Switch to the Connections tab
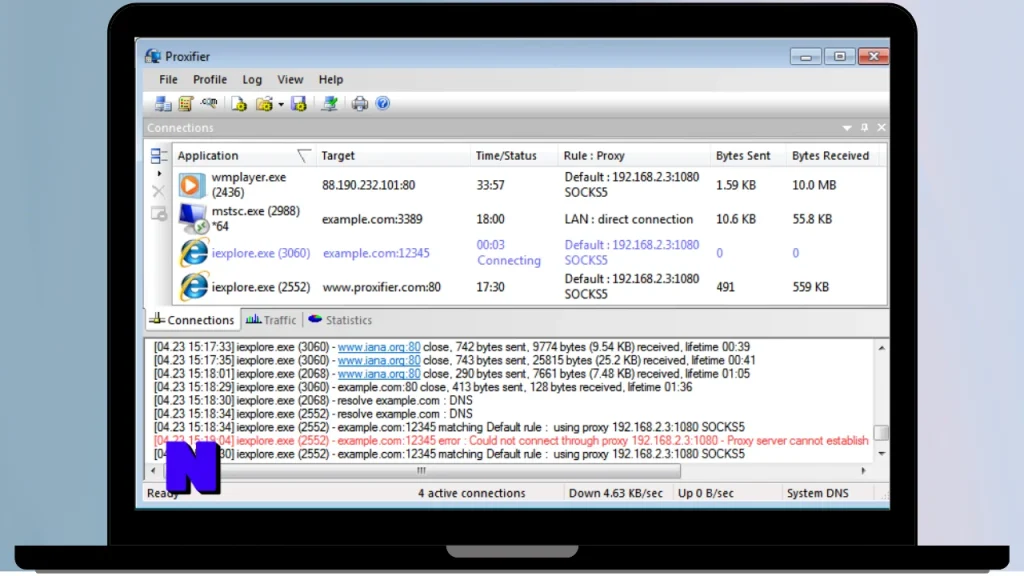 pyautogui.click(x=192, y=320)
